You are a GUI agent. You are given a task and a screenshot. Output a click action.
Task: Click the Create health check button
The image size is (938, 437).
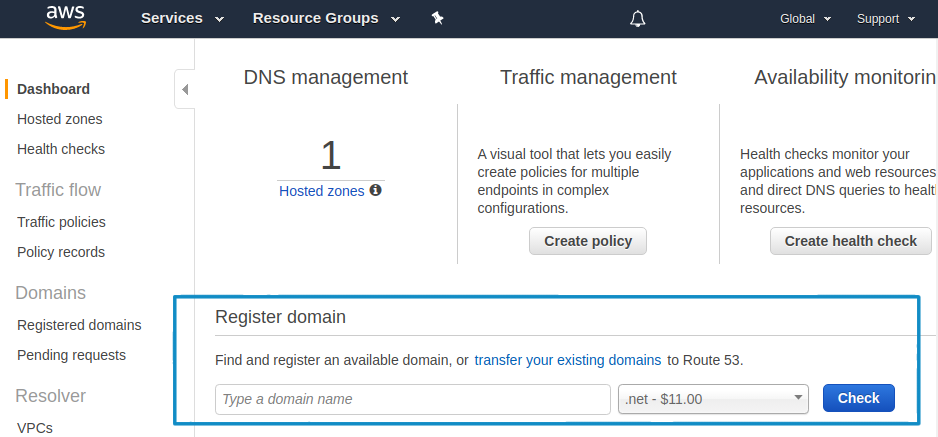coord(851,241)
